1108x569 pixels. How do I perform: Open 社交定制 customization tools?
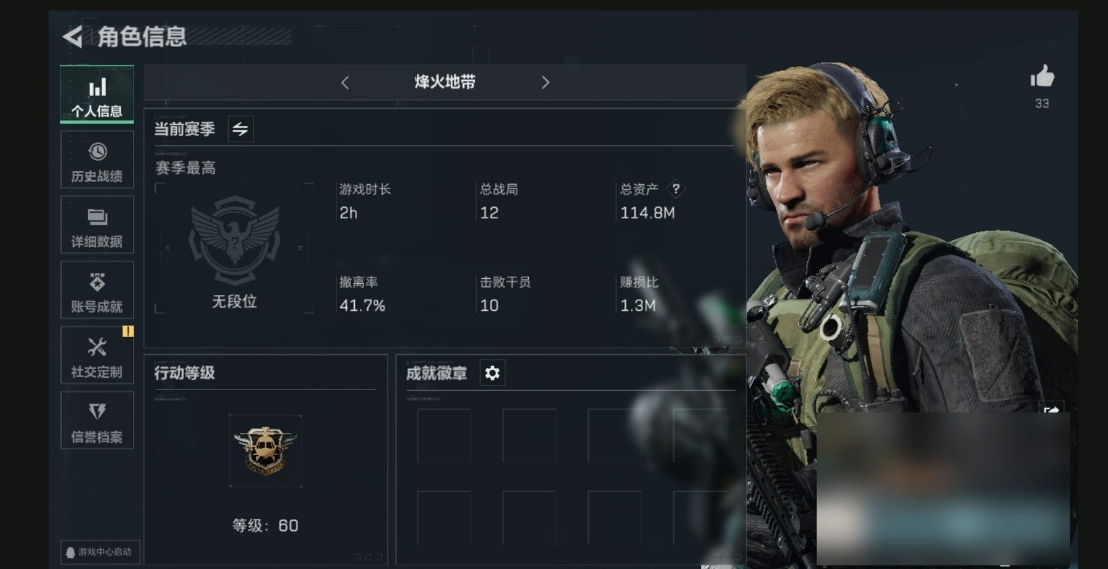[97, 355]
